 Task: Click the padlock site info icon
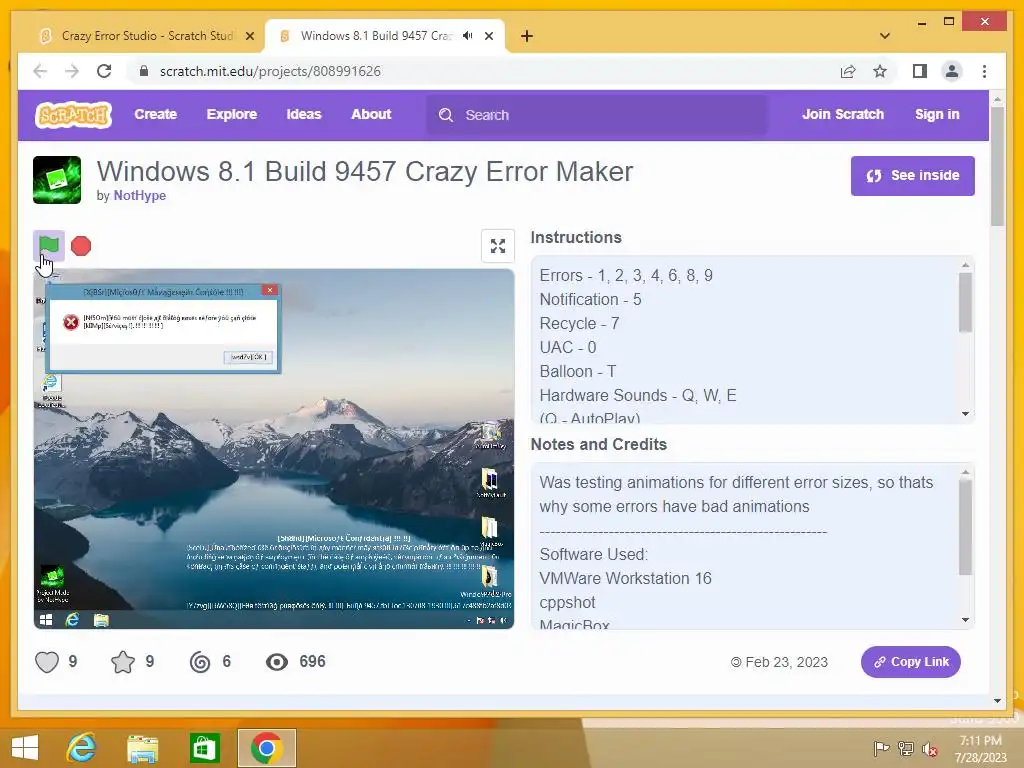click(144, 71)
